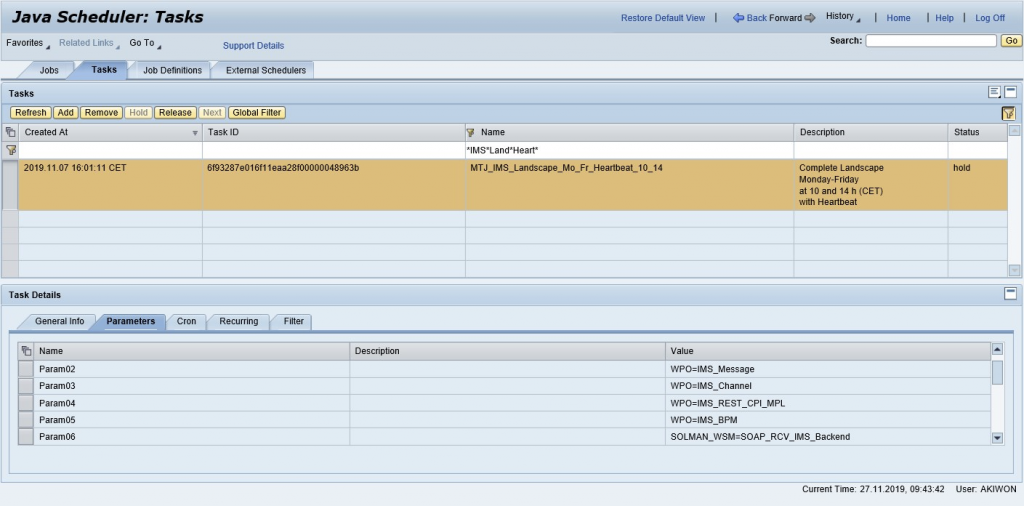Open the Filter tab in Task Details
Image resolution: width=1024 pixels, height=506 pixels.
point(294,321)
